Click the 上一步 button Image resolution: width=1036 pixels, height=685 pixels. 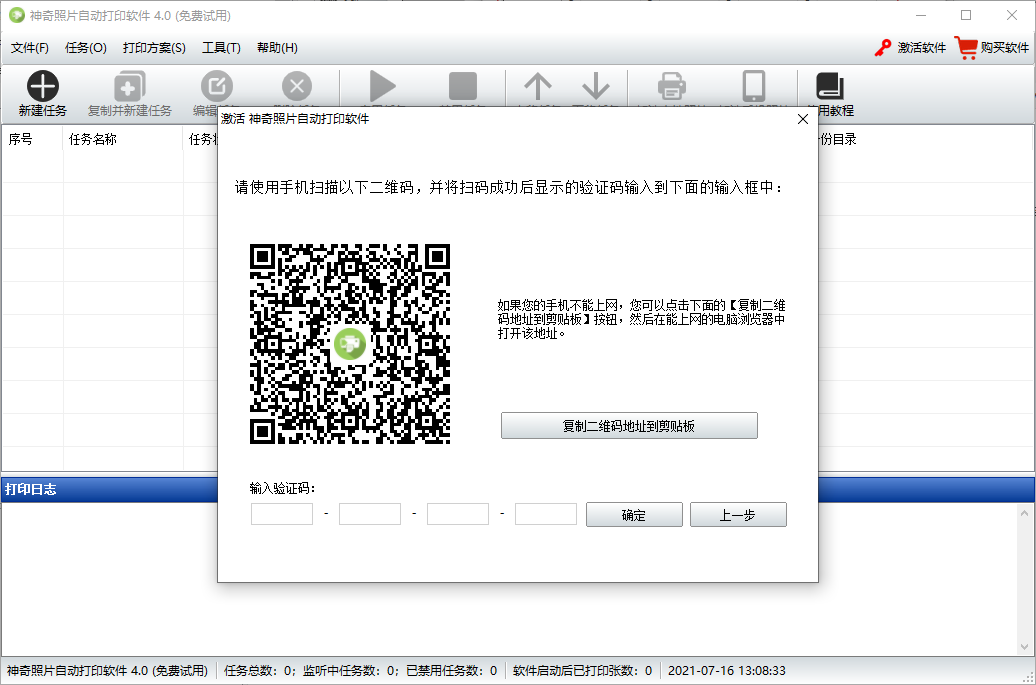pos(738,515)
